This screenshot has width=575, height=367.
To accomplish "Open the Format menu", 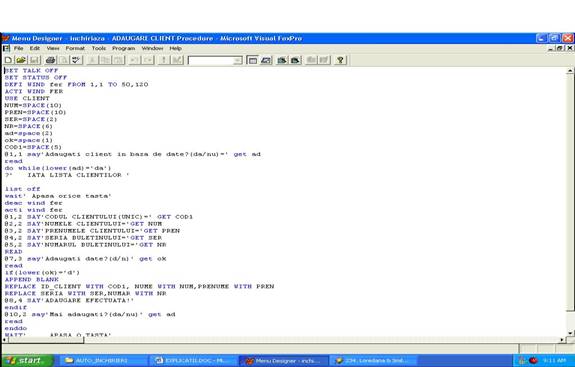I will pyautogui.click(x=75, y=48).
